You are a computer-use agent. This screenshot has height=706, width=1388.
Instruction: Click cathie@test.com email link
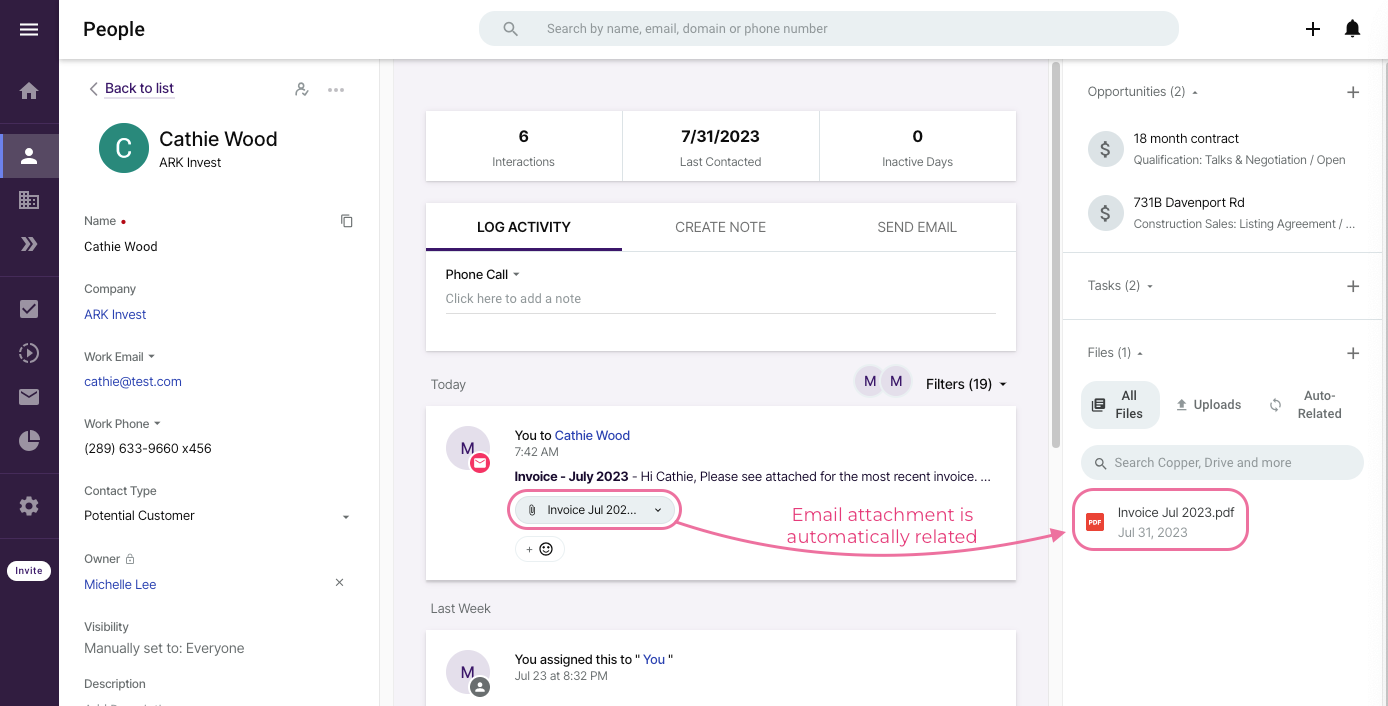pos(133,381)
